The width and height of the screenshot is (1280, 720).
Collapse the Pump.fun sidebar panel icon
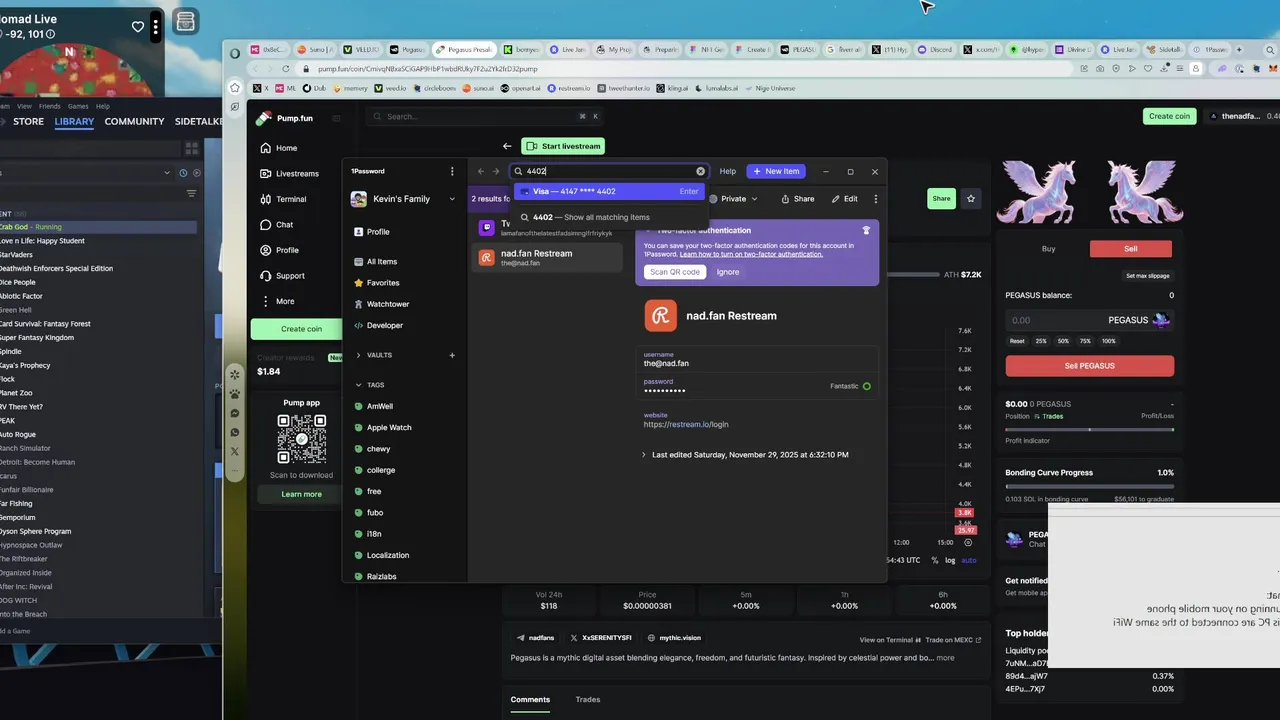tap(336, 118)
